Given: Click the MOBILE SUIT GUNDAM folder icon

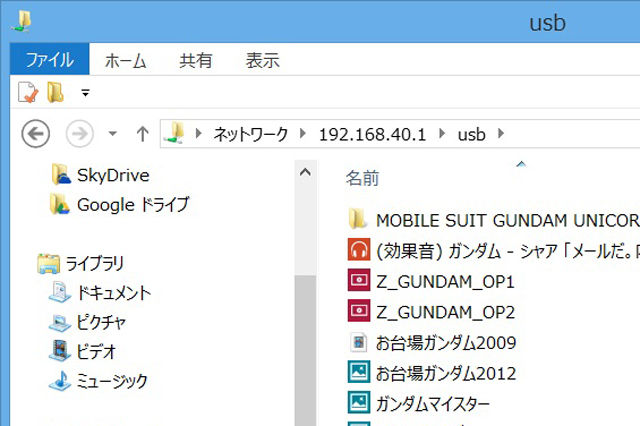Looking at the screenshot, I should click(358, 219).
